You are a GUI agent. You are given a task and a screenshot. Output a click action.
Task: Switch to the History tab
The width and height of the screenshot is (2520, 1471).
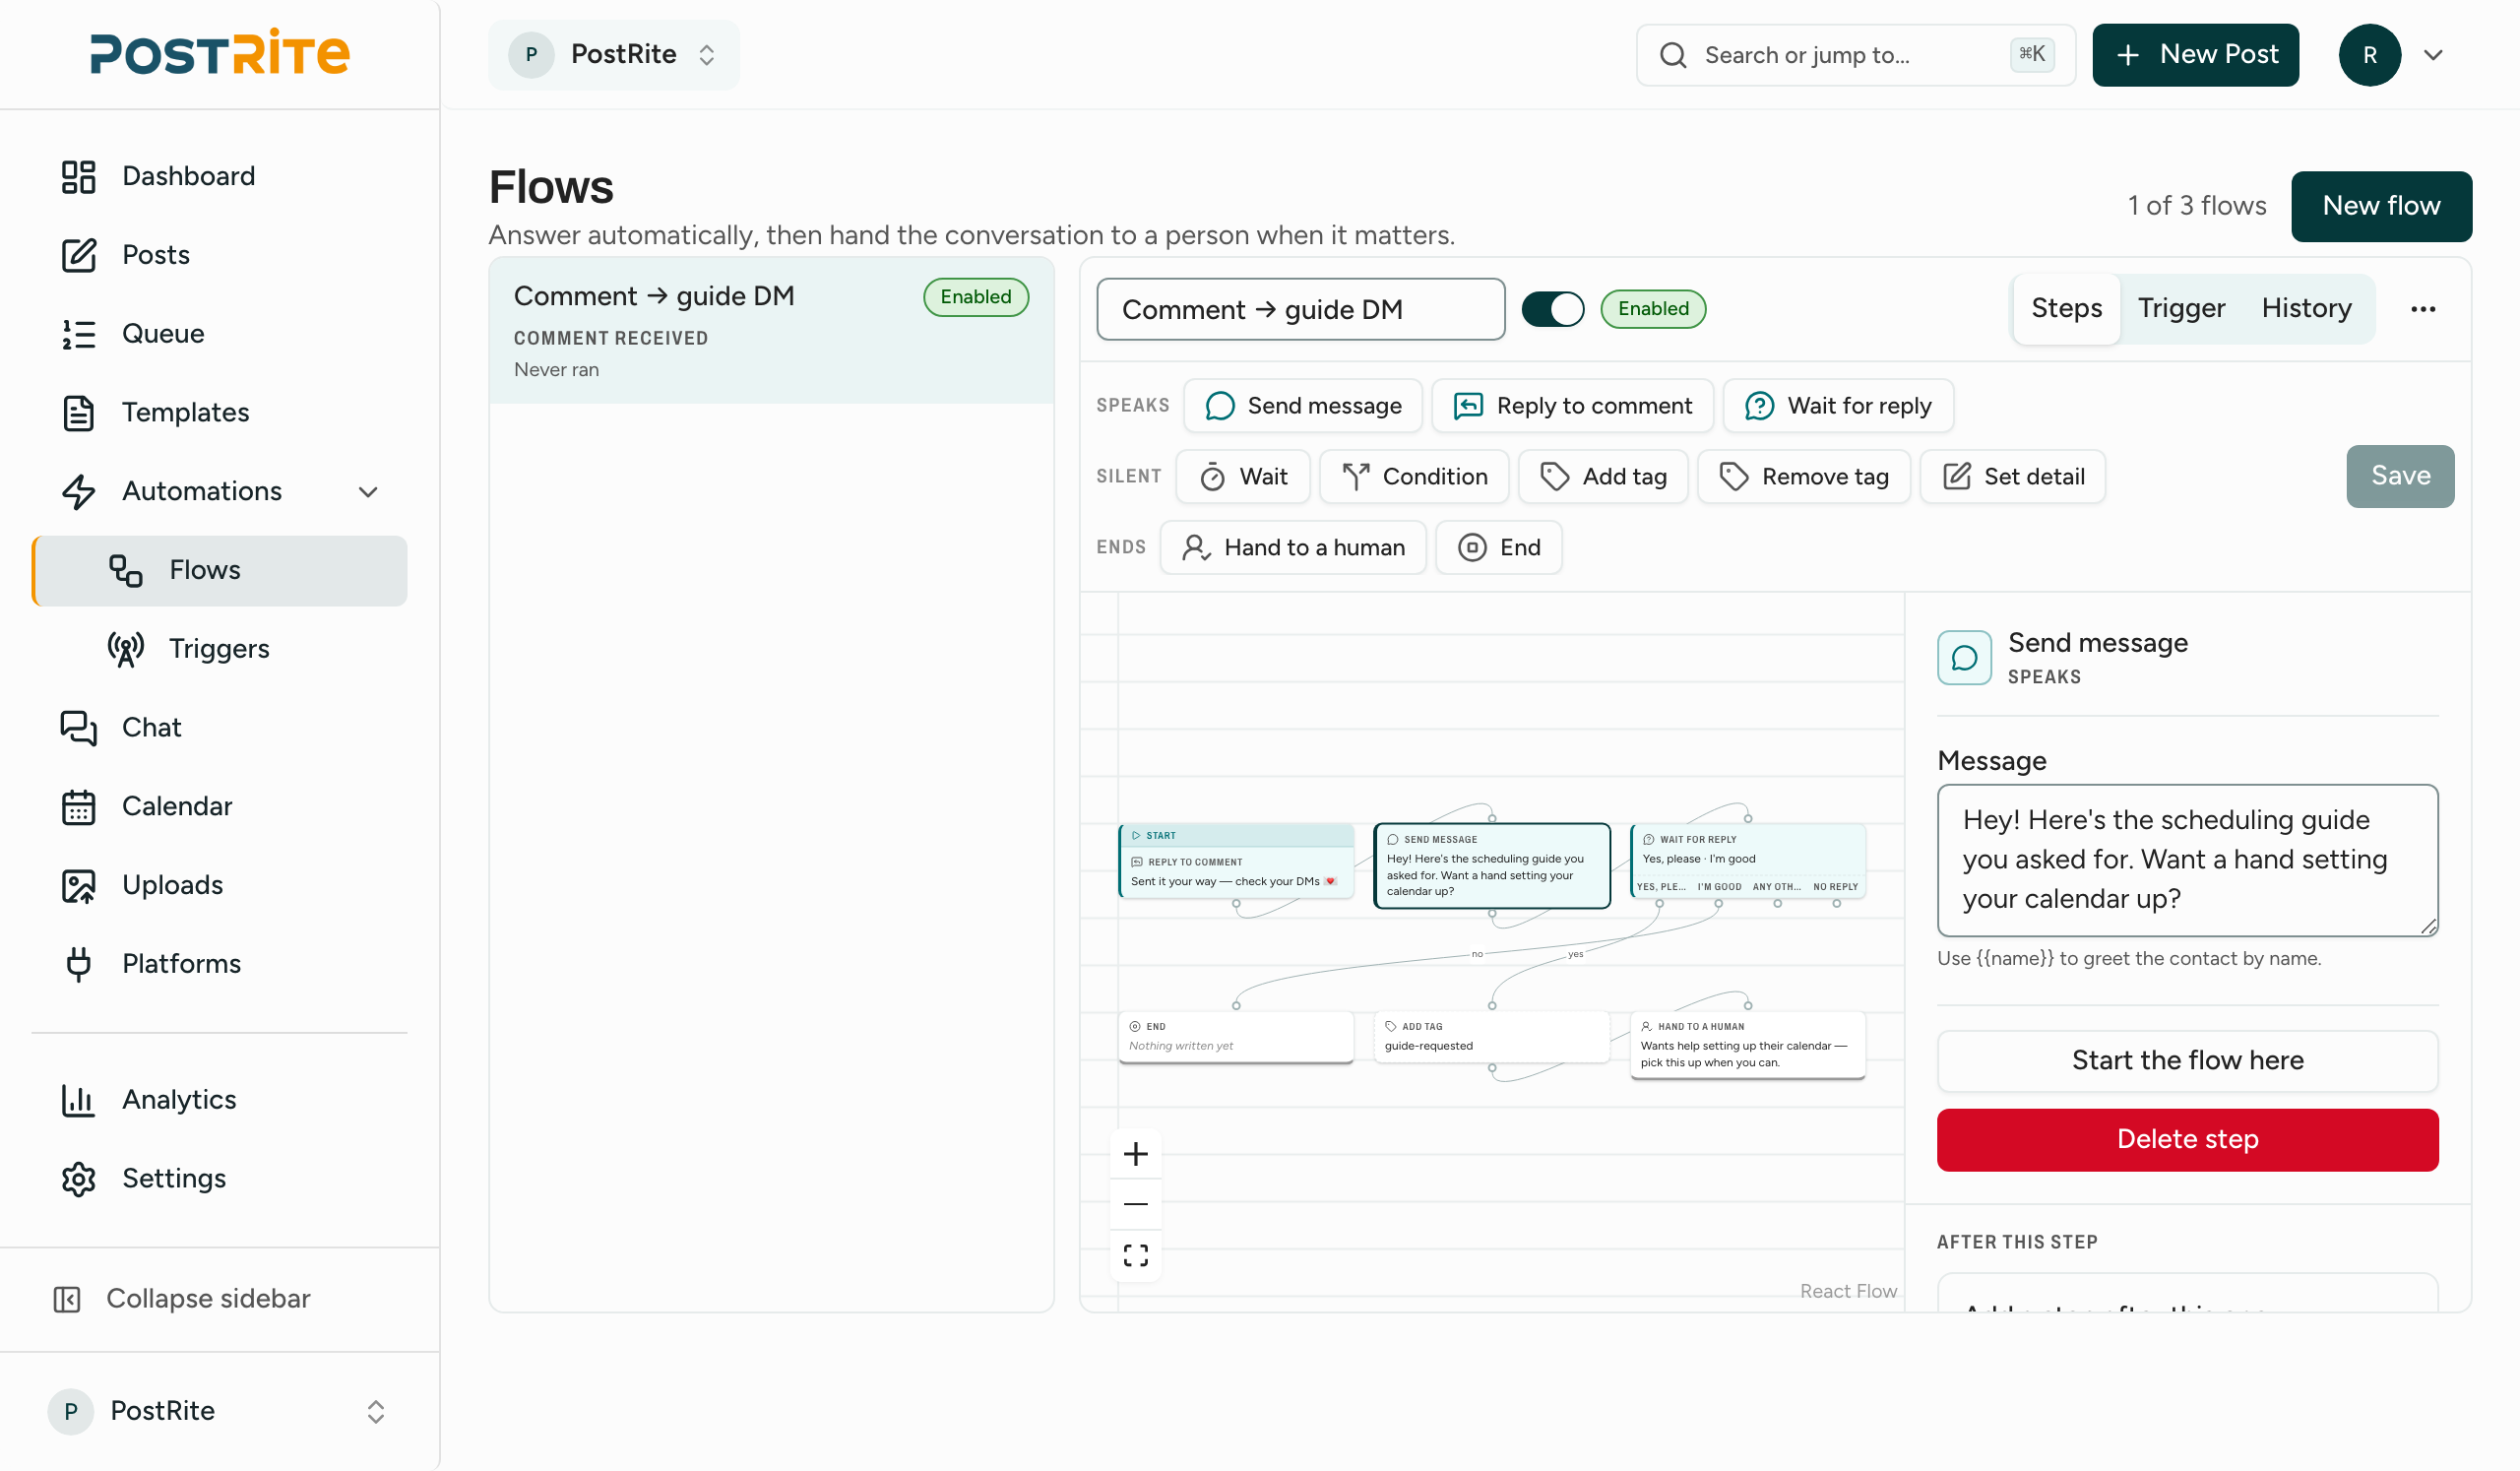2306,309
